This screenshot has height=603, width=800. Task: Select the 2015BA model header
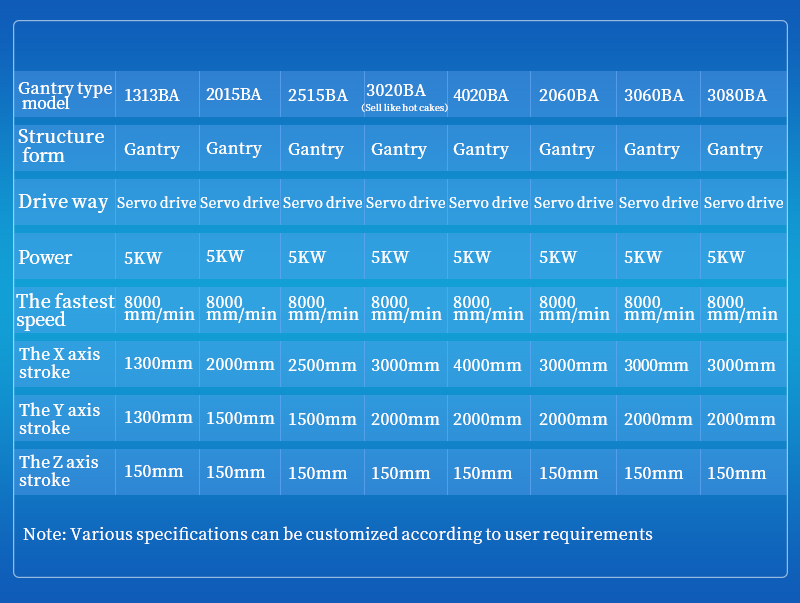234,94
